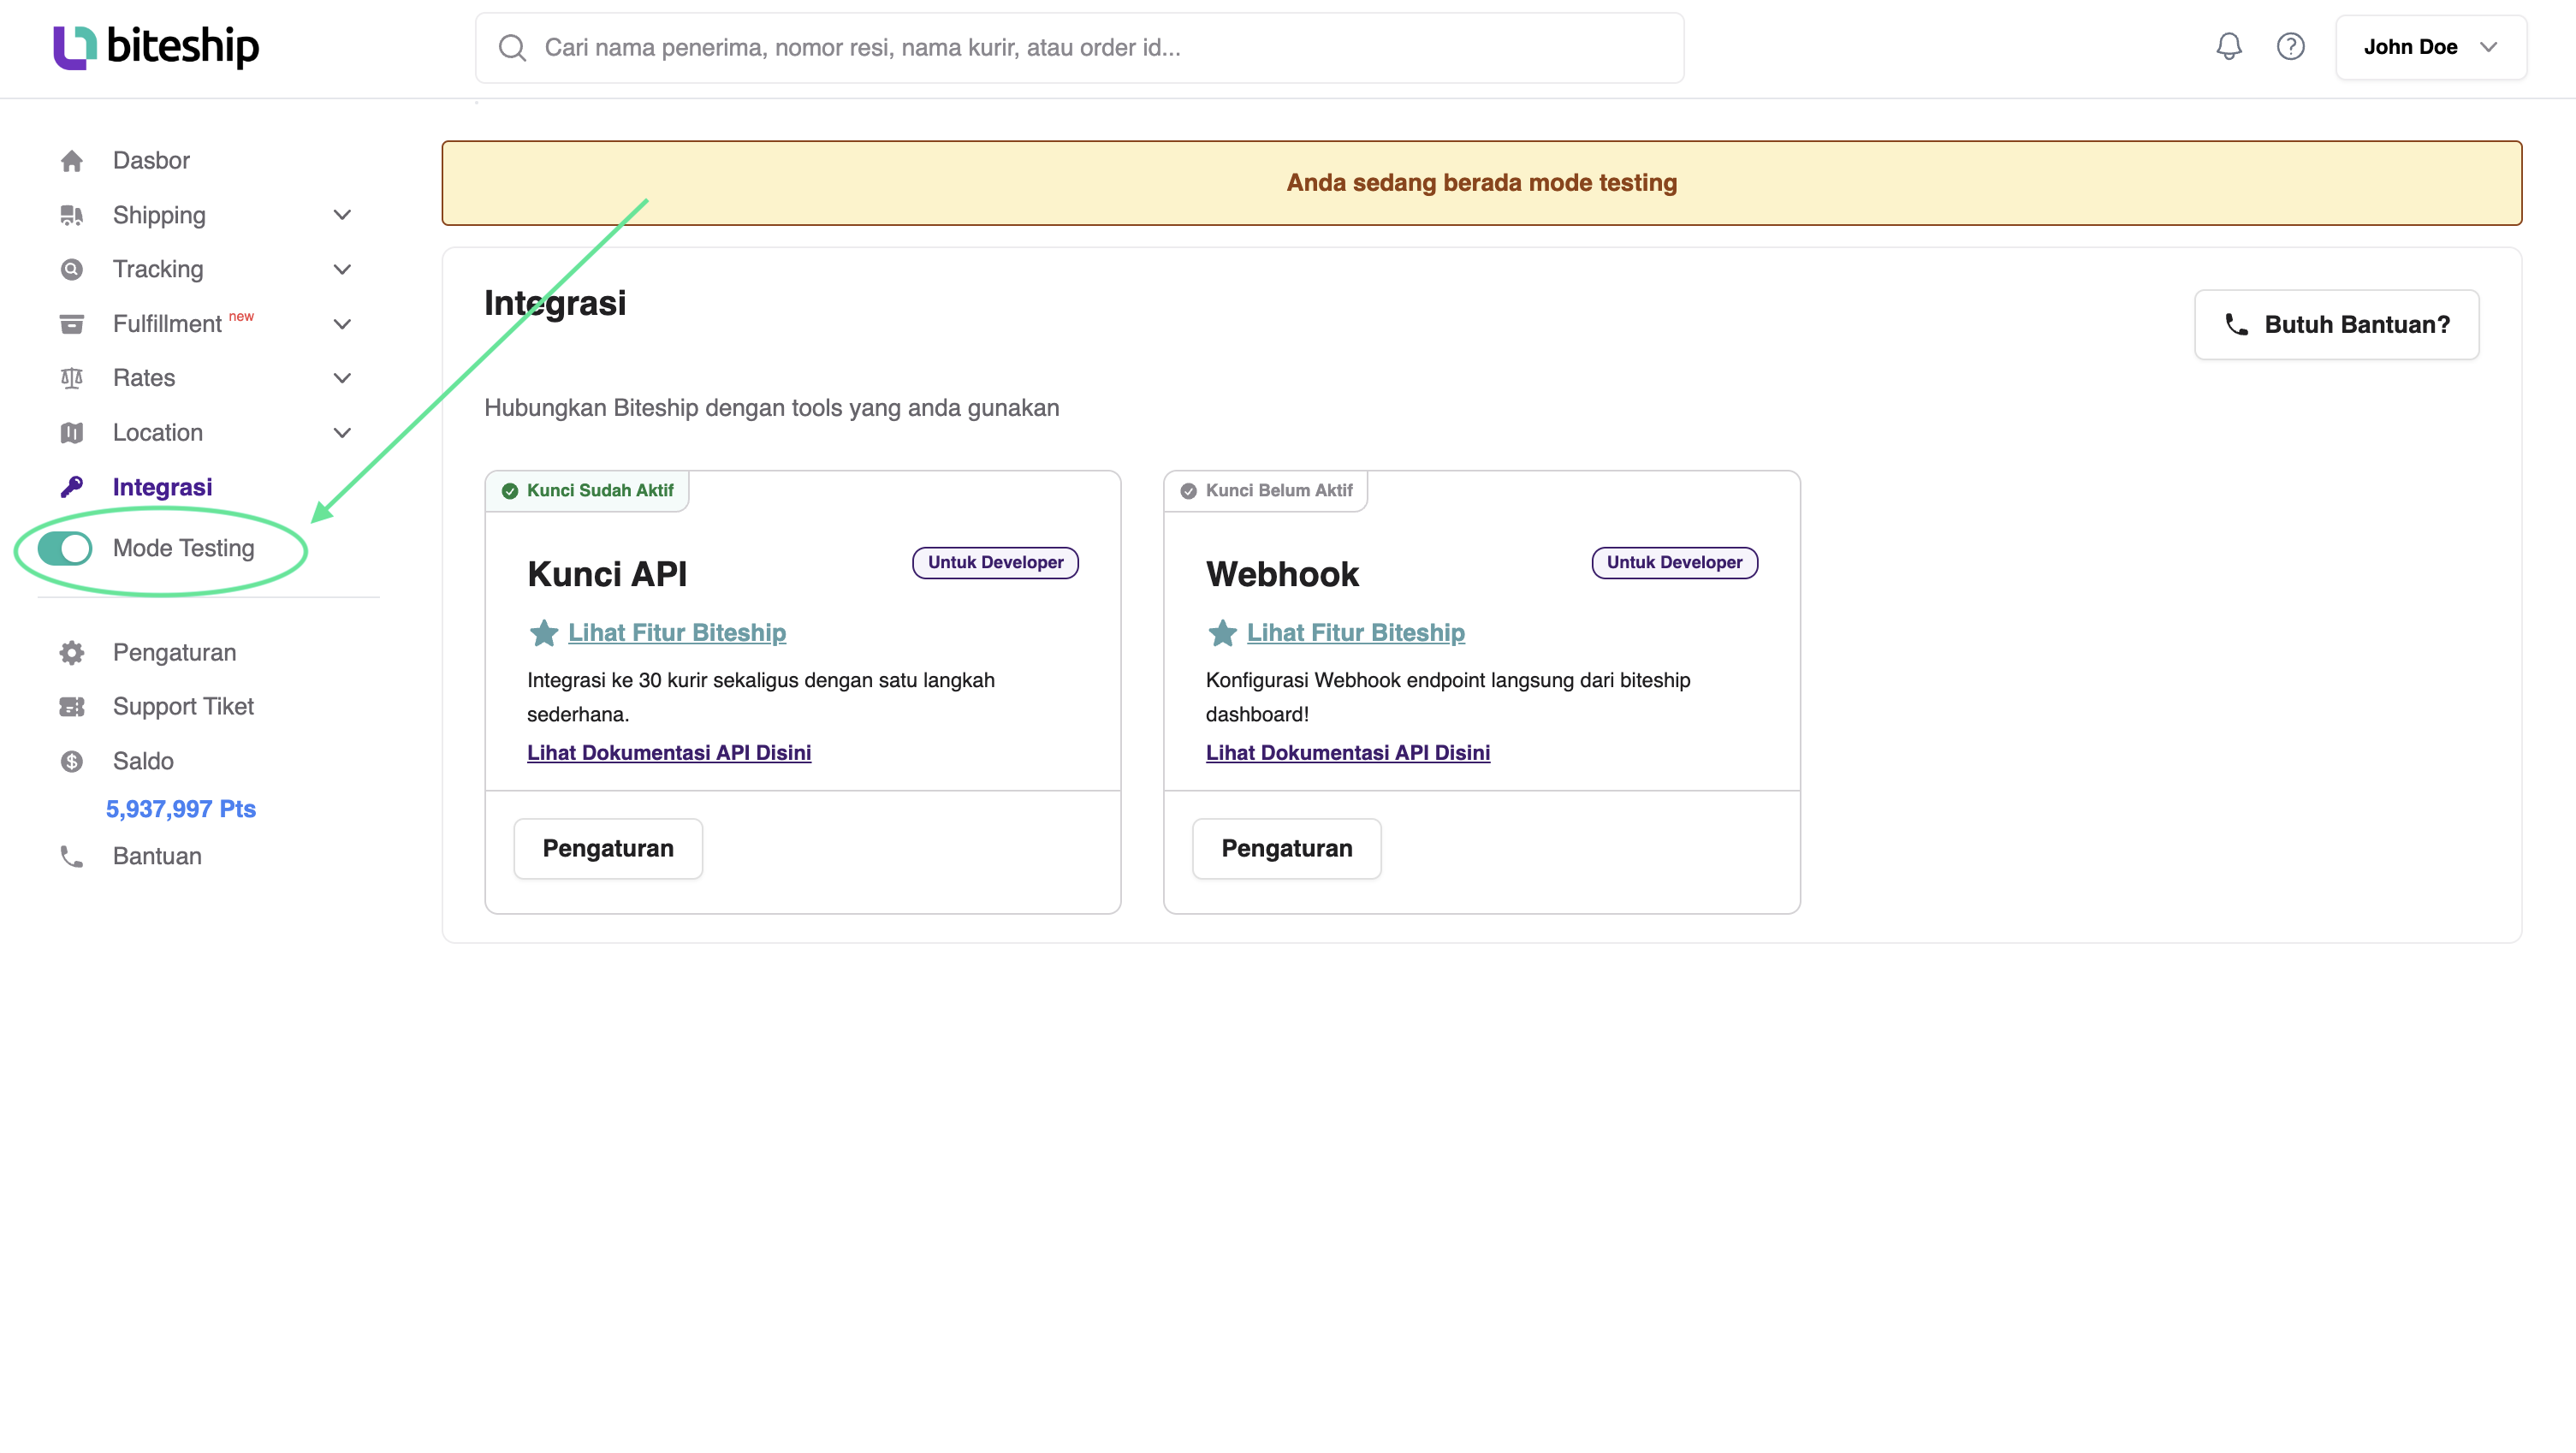This screenshot has width=2576, height=1453.
Task: Focus the search field for nama penerima
Action: (1079, 48)
